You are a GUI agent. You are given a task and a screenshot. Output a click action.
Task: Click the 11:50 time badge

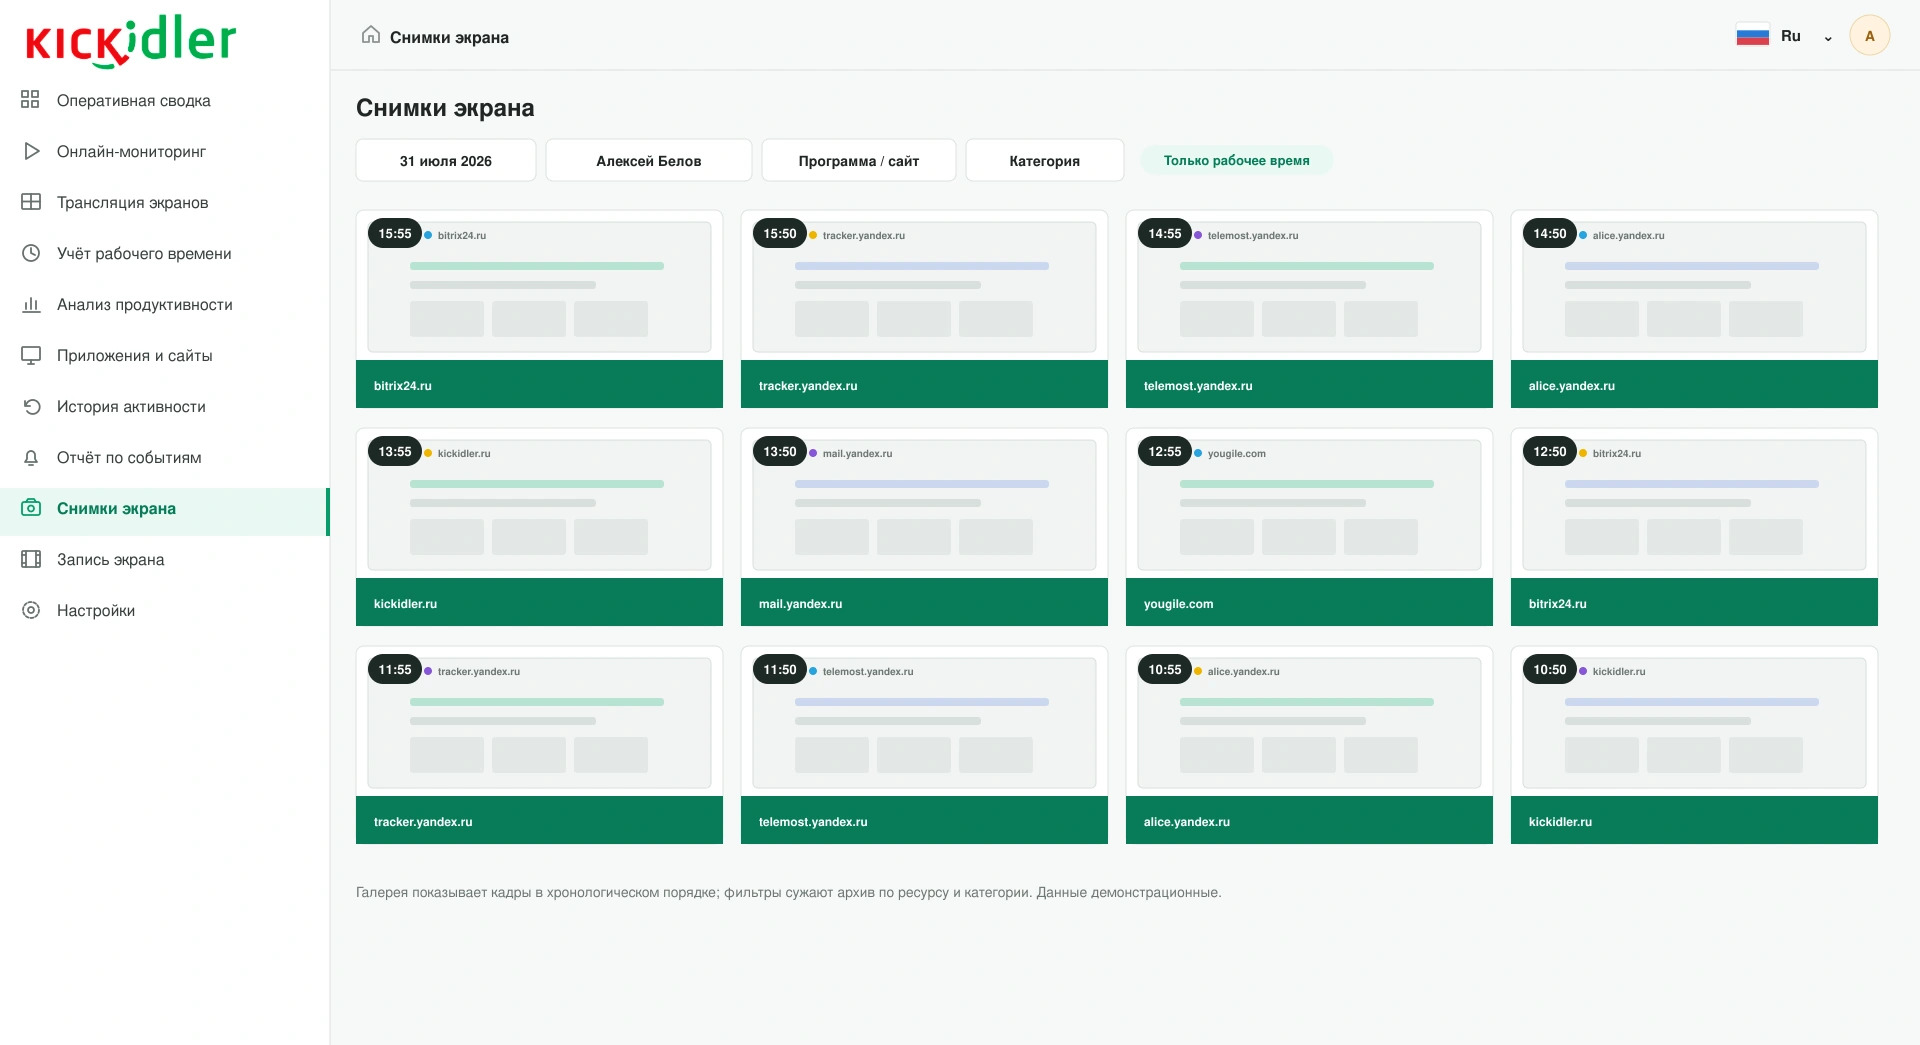780,670
